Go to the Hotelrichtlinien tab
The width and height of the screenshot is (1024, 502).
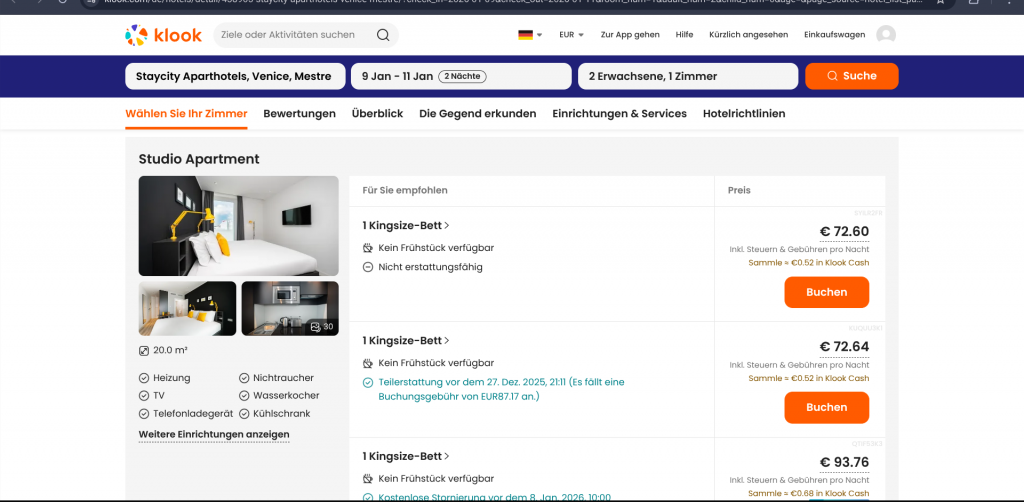[744, 114]
